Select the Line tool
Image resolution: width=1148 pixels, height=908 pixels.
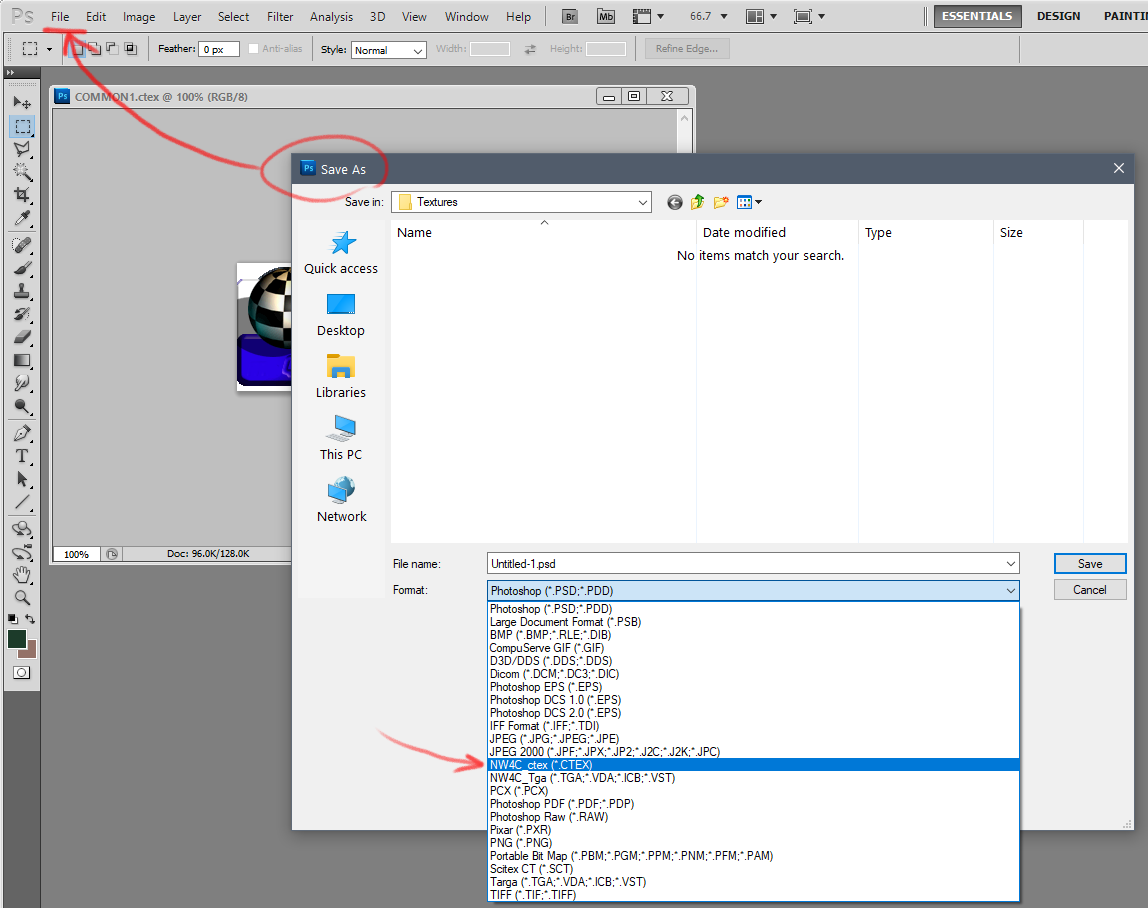(22, 502)
